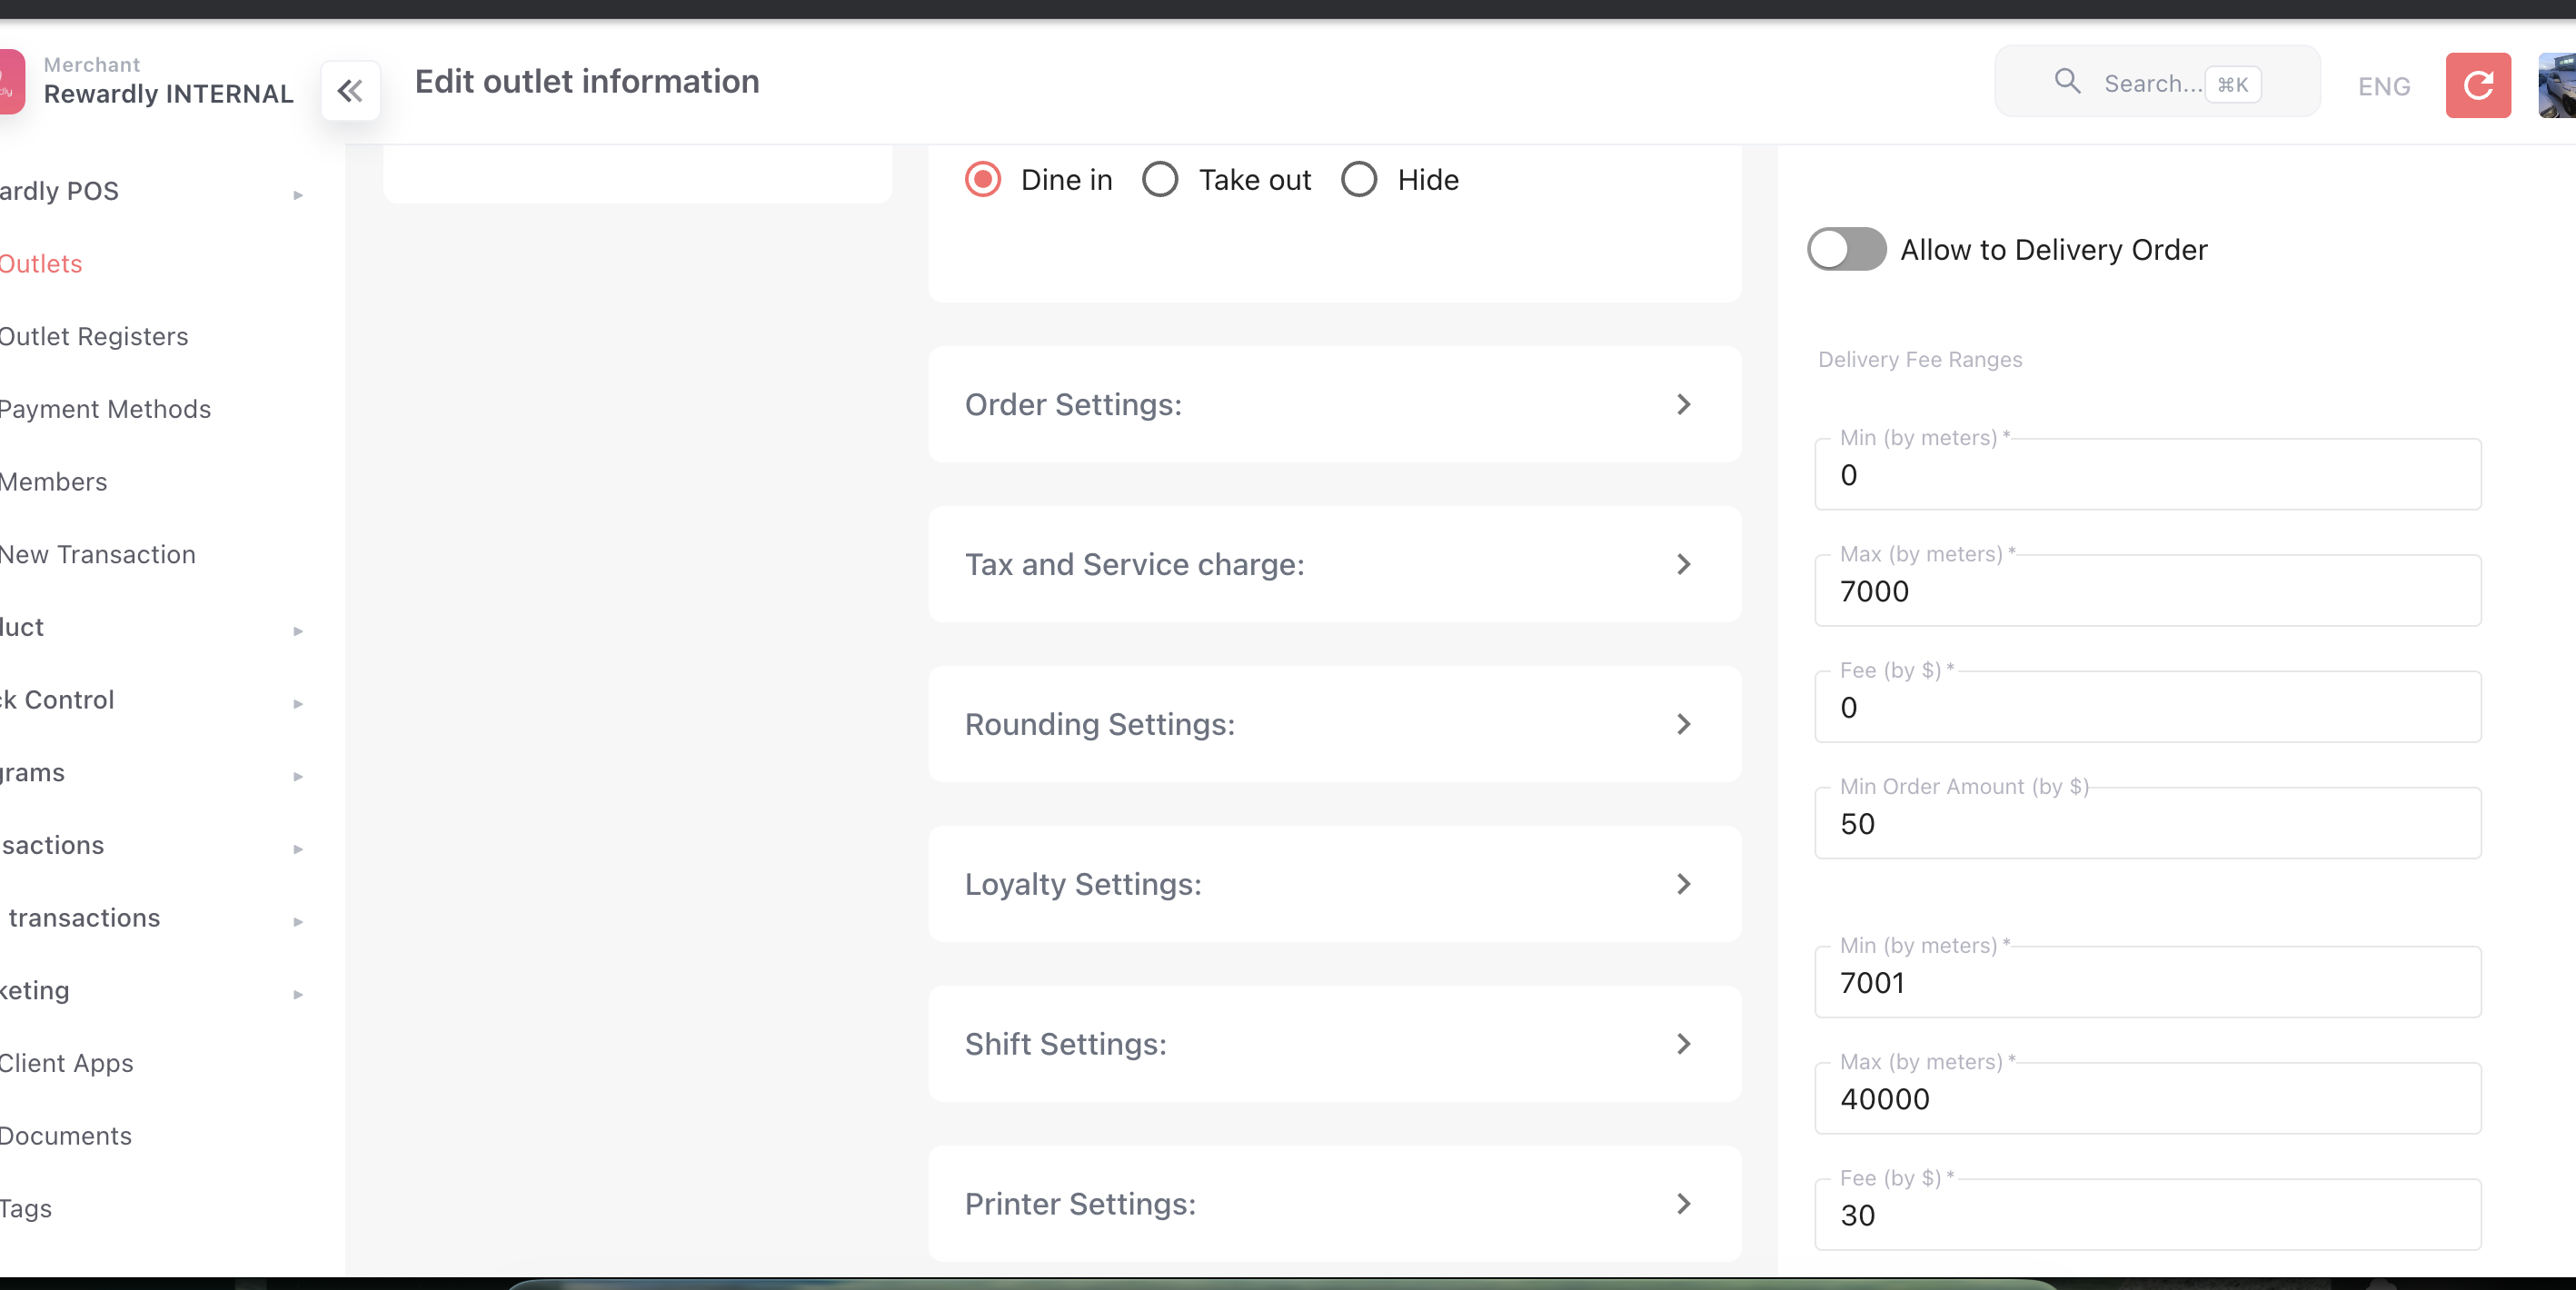
Task: Click the Rewardly merchant logo
Action: coord(11,82)
